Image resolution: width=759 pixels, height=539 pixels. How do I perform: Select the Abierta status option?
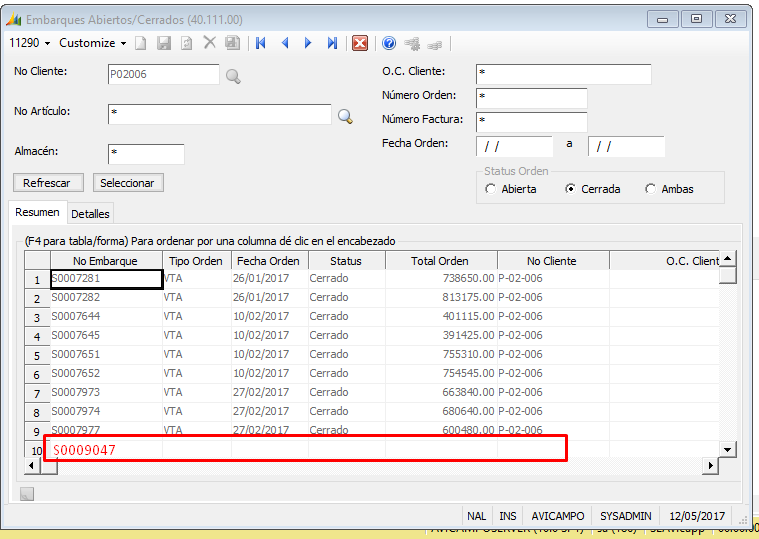(491, 189)
